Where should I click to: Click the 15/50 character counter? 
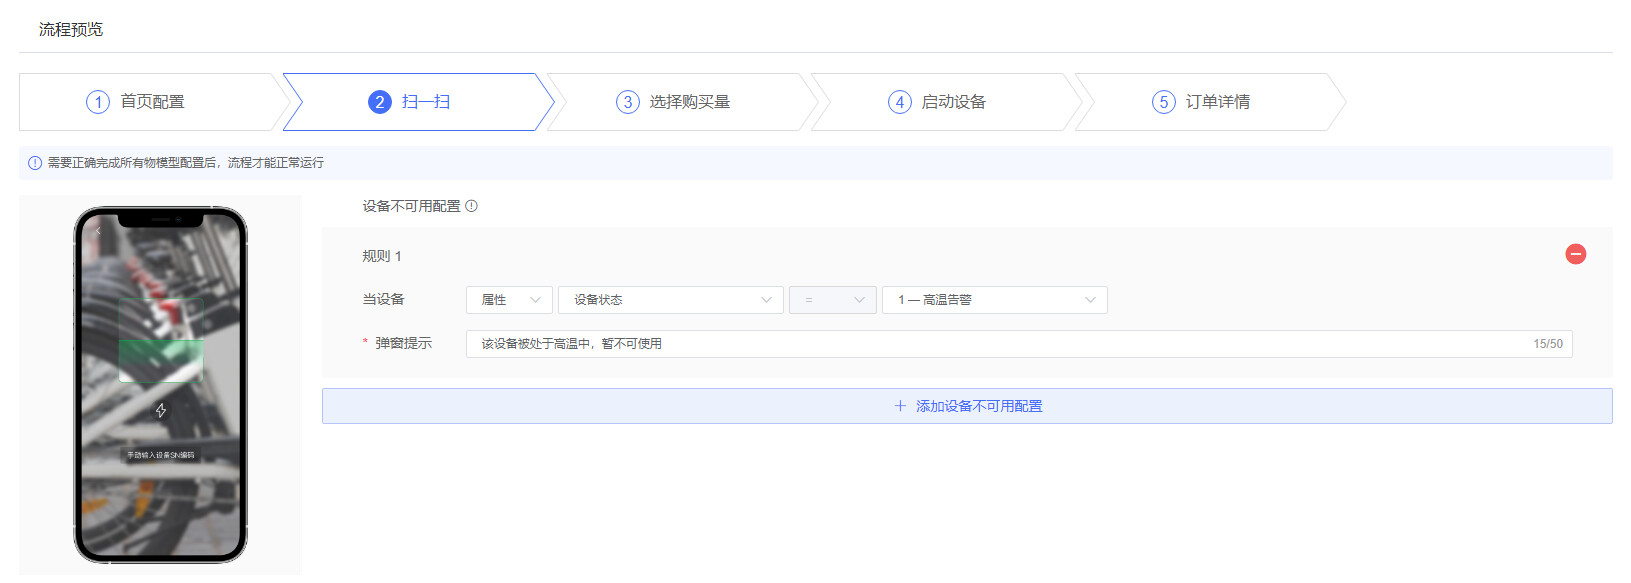click(x=1548, y=344)
